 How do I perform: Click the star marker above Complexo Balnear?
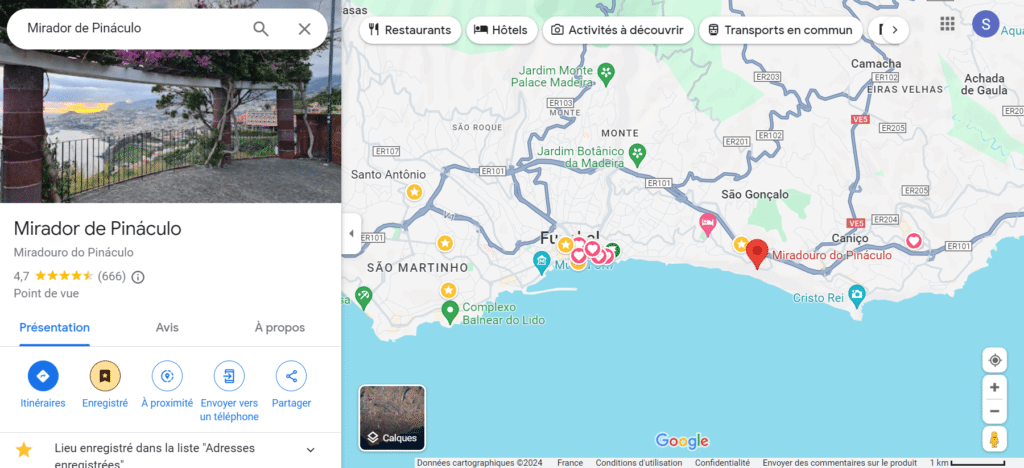tap(448, 290)
